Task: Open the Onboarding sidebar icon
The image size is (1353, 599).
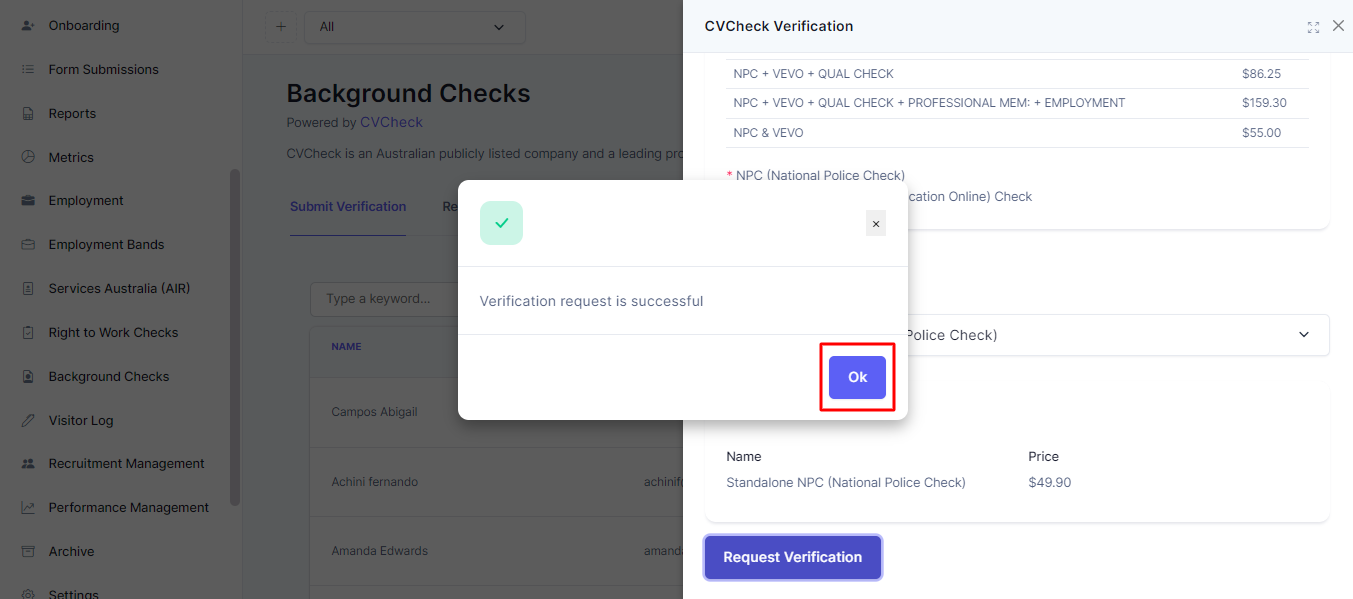Action: point(28,26)
